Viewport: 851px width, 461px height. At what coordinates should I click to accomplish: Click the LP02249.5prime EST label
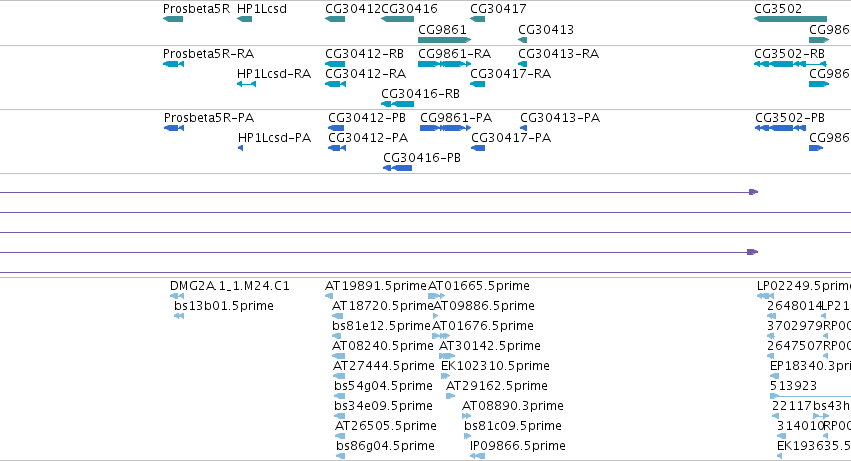804,286
